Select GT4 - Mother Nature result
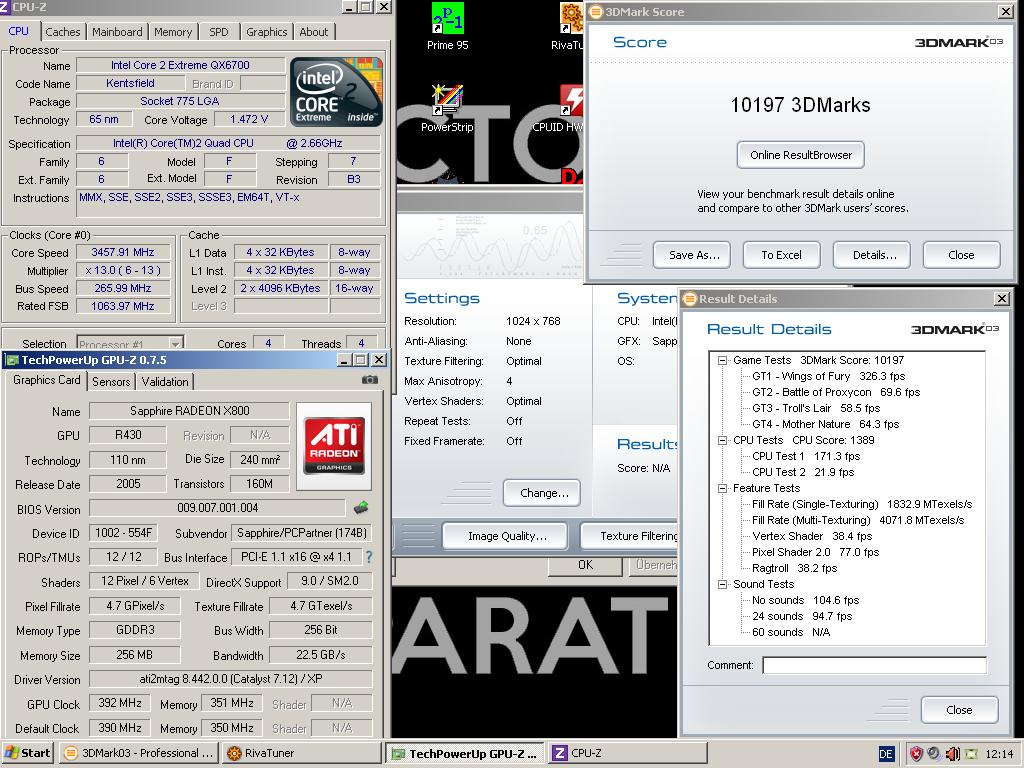The width and height of the screenshot is (1024, 768). pos(825,424)
